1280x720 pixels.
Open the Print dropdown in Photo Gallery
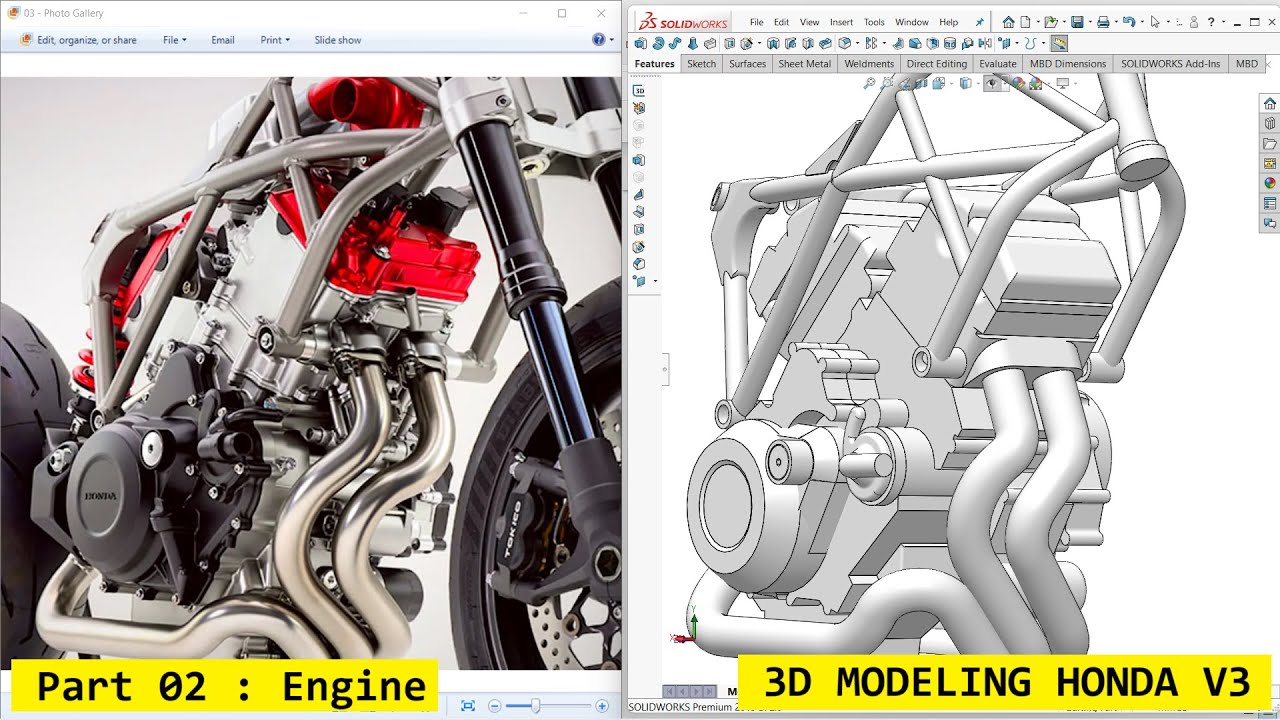275,40
